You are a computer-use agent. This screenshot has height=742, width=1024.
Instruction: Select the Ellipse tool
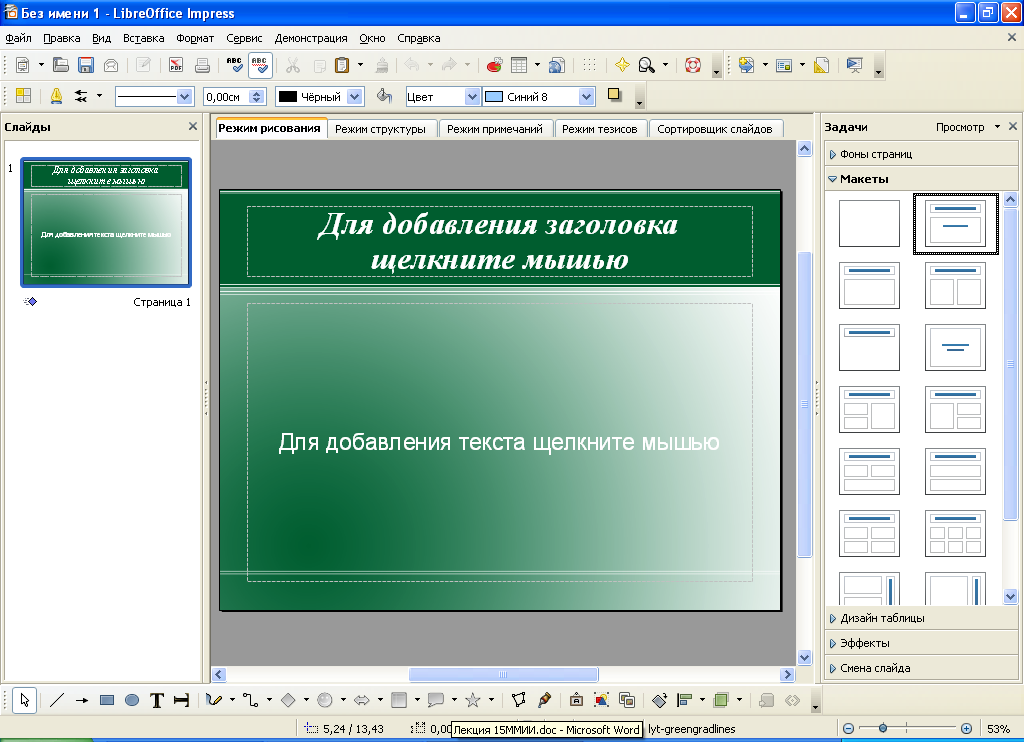click(132, 700)
